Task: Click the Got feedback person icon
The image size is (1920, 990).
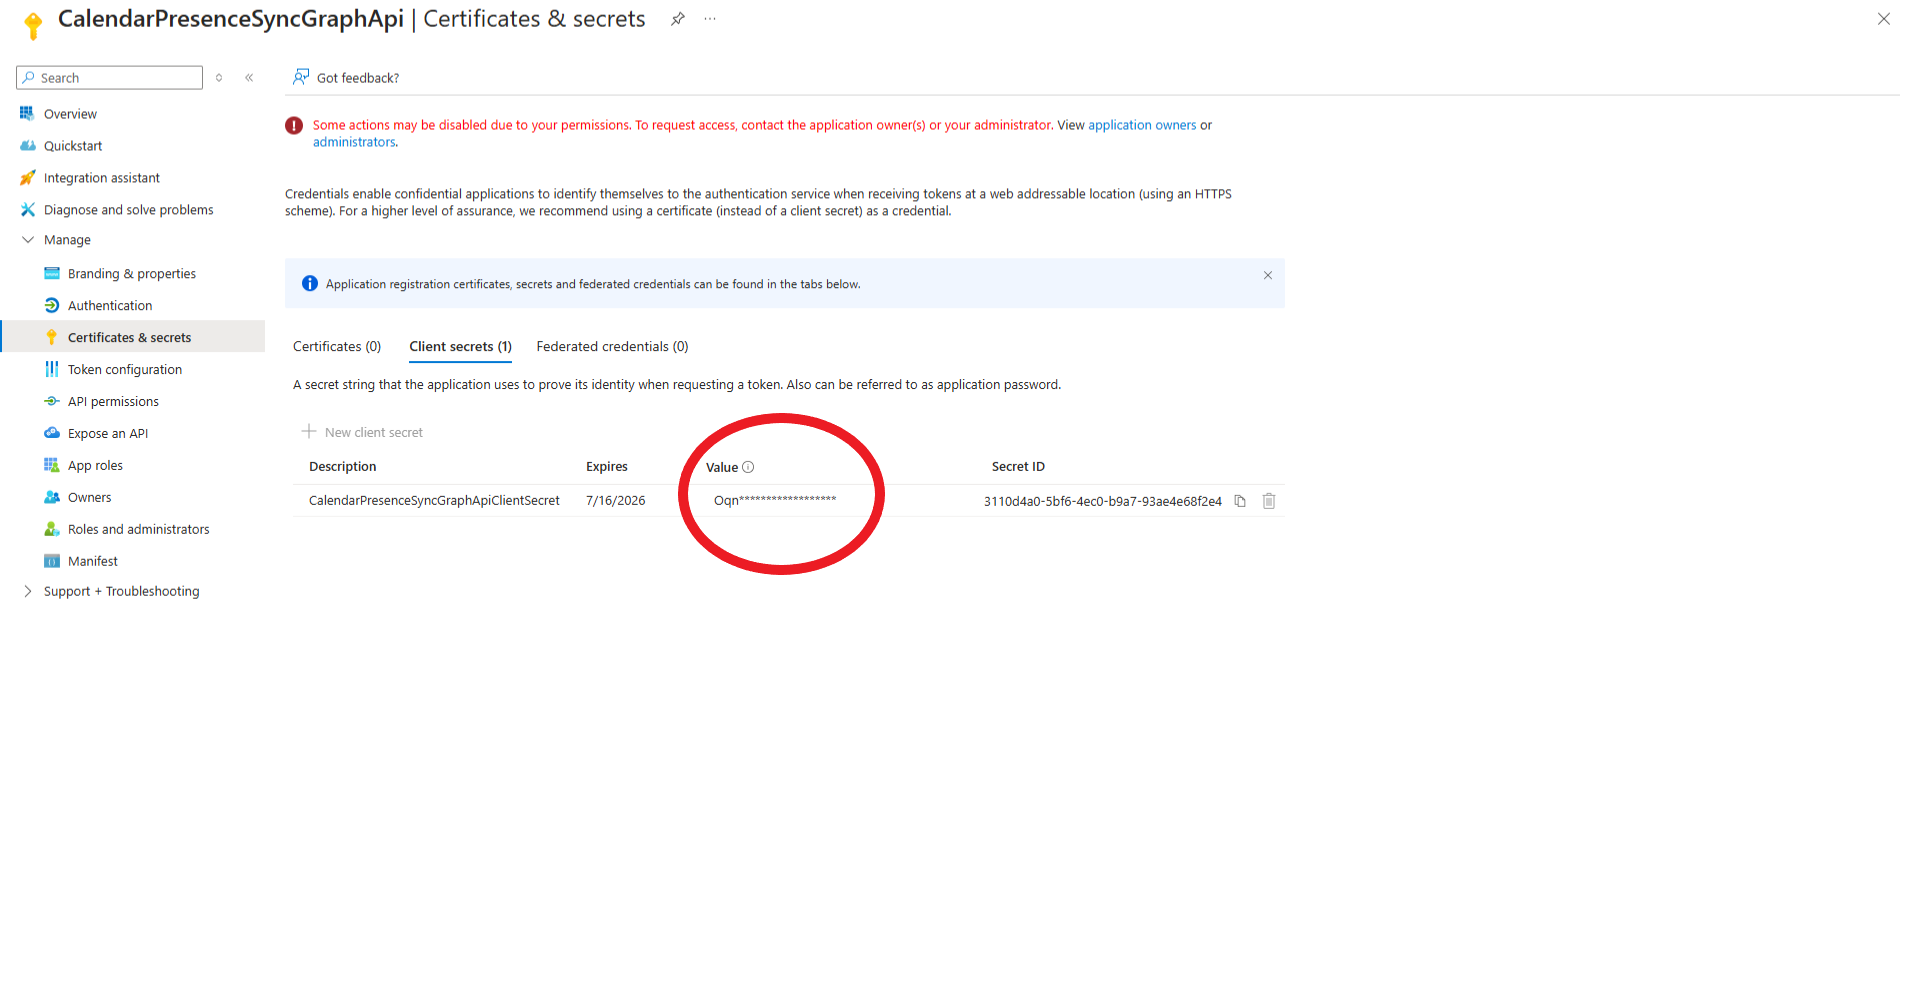Action: [301, 77]
